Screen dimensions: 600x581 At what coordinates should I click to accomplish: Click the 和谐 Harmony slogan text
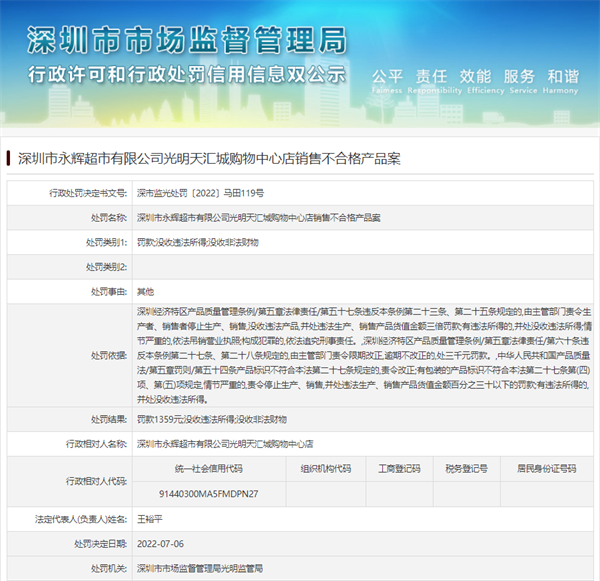562,81
